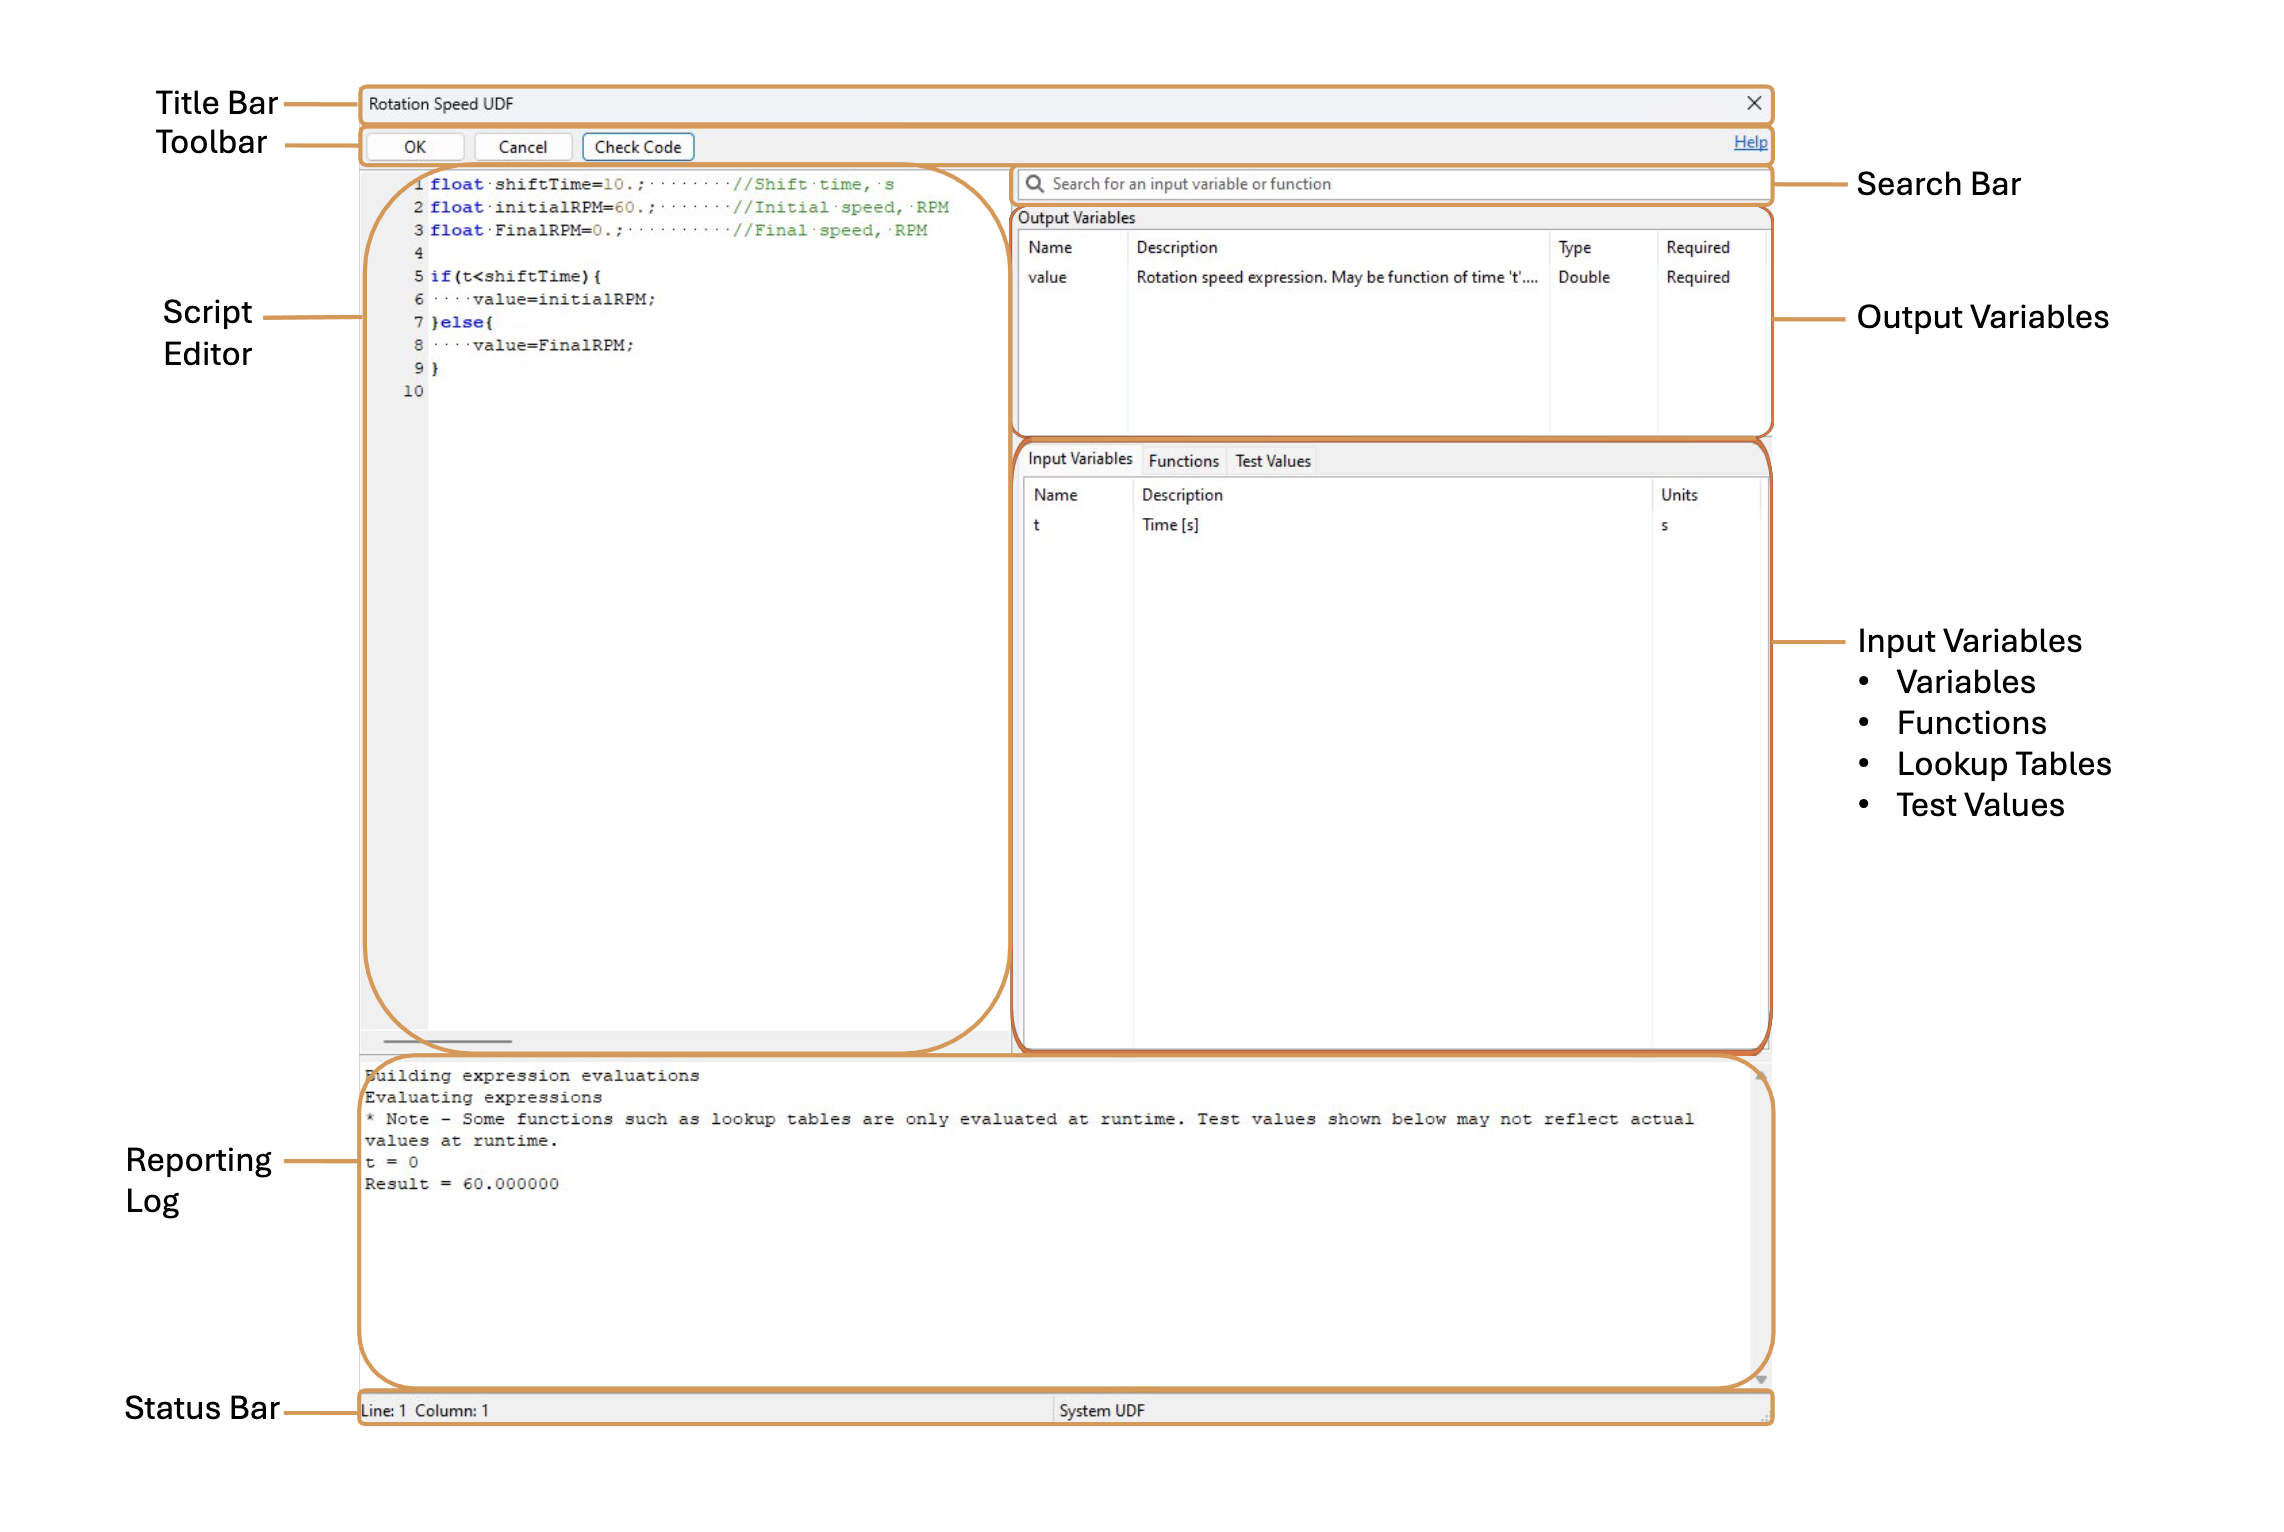
Task: Click the 'Result = 60.000000' log line
Action: pos(461,1184)
